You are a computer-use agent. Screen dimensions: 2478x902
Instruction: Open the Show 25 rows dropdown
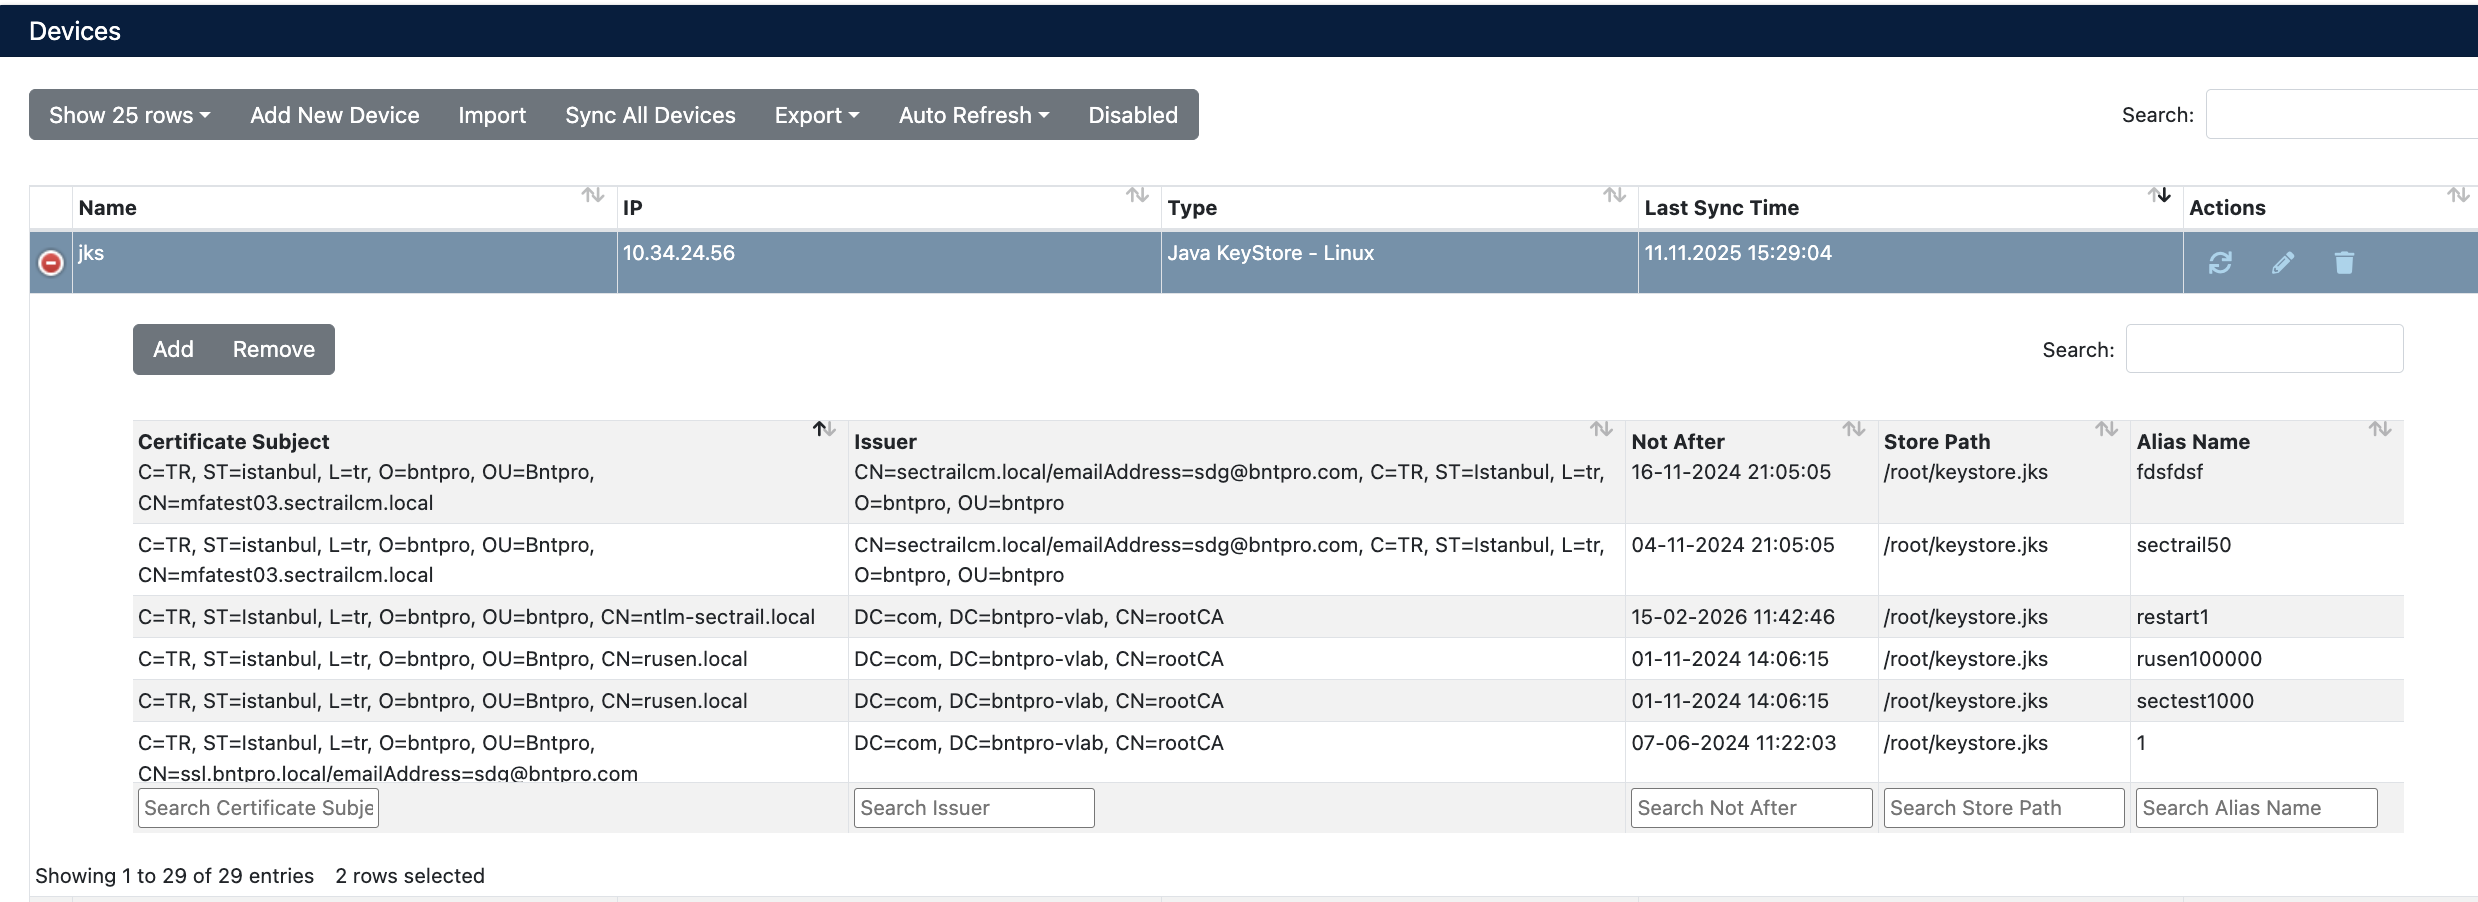(x=129, y=115)
